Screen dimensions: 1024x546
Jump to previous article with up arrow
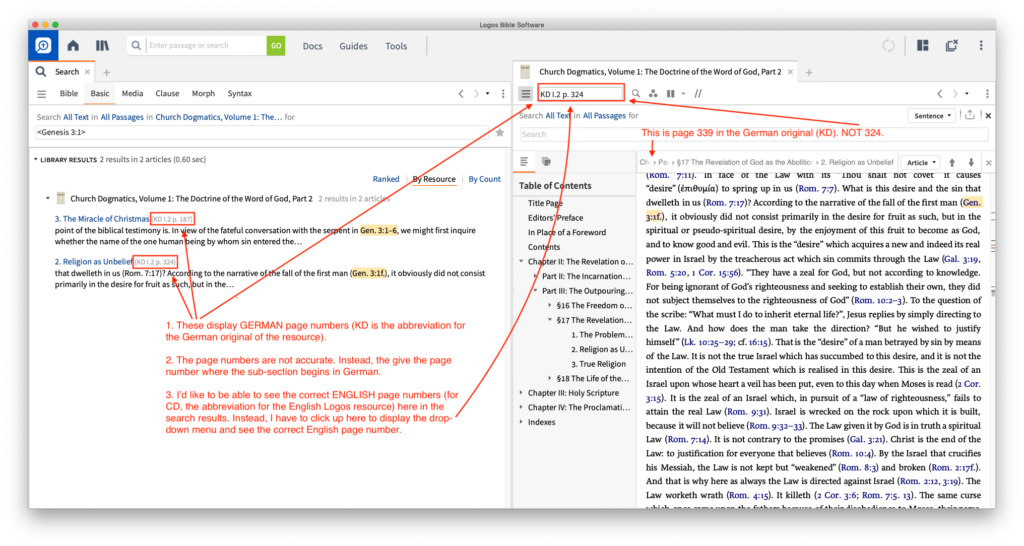tap(952, 163)
